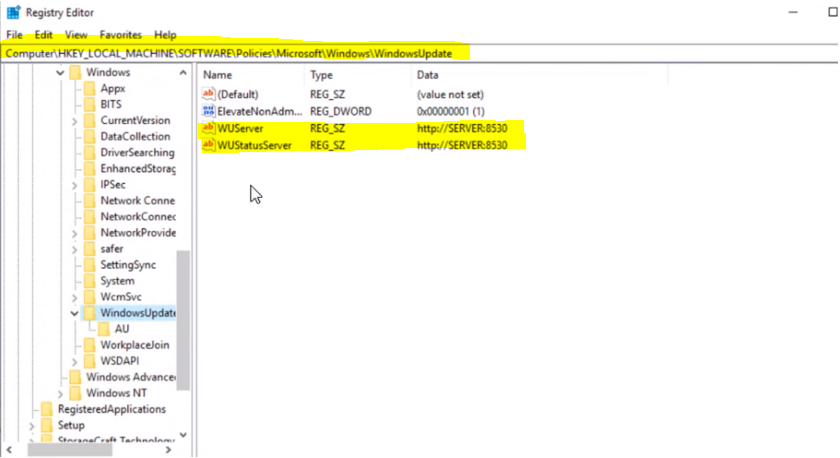
Task: Select the Windows NT key label
Action: pyautogui.click(x=116, y=393)
